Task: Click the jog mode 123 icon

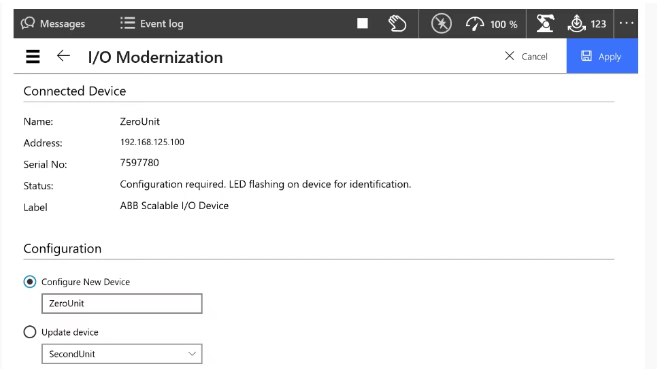Action: tap(587, 23)
